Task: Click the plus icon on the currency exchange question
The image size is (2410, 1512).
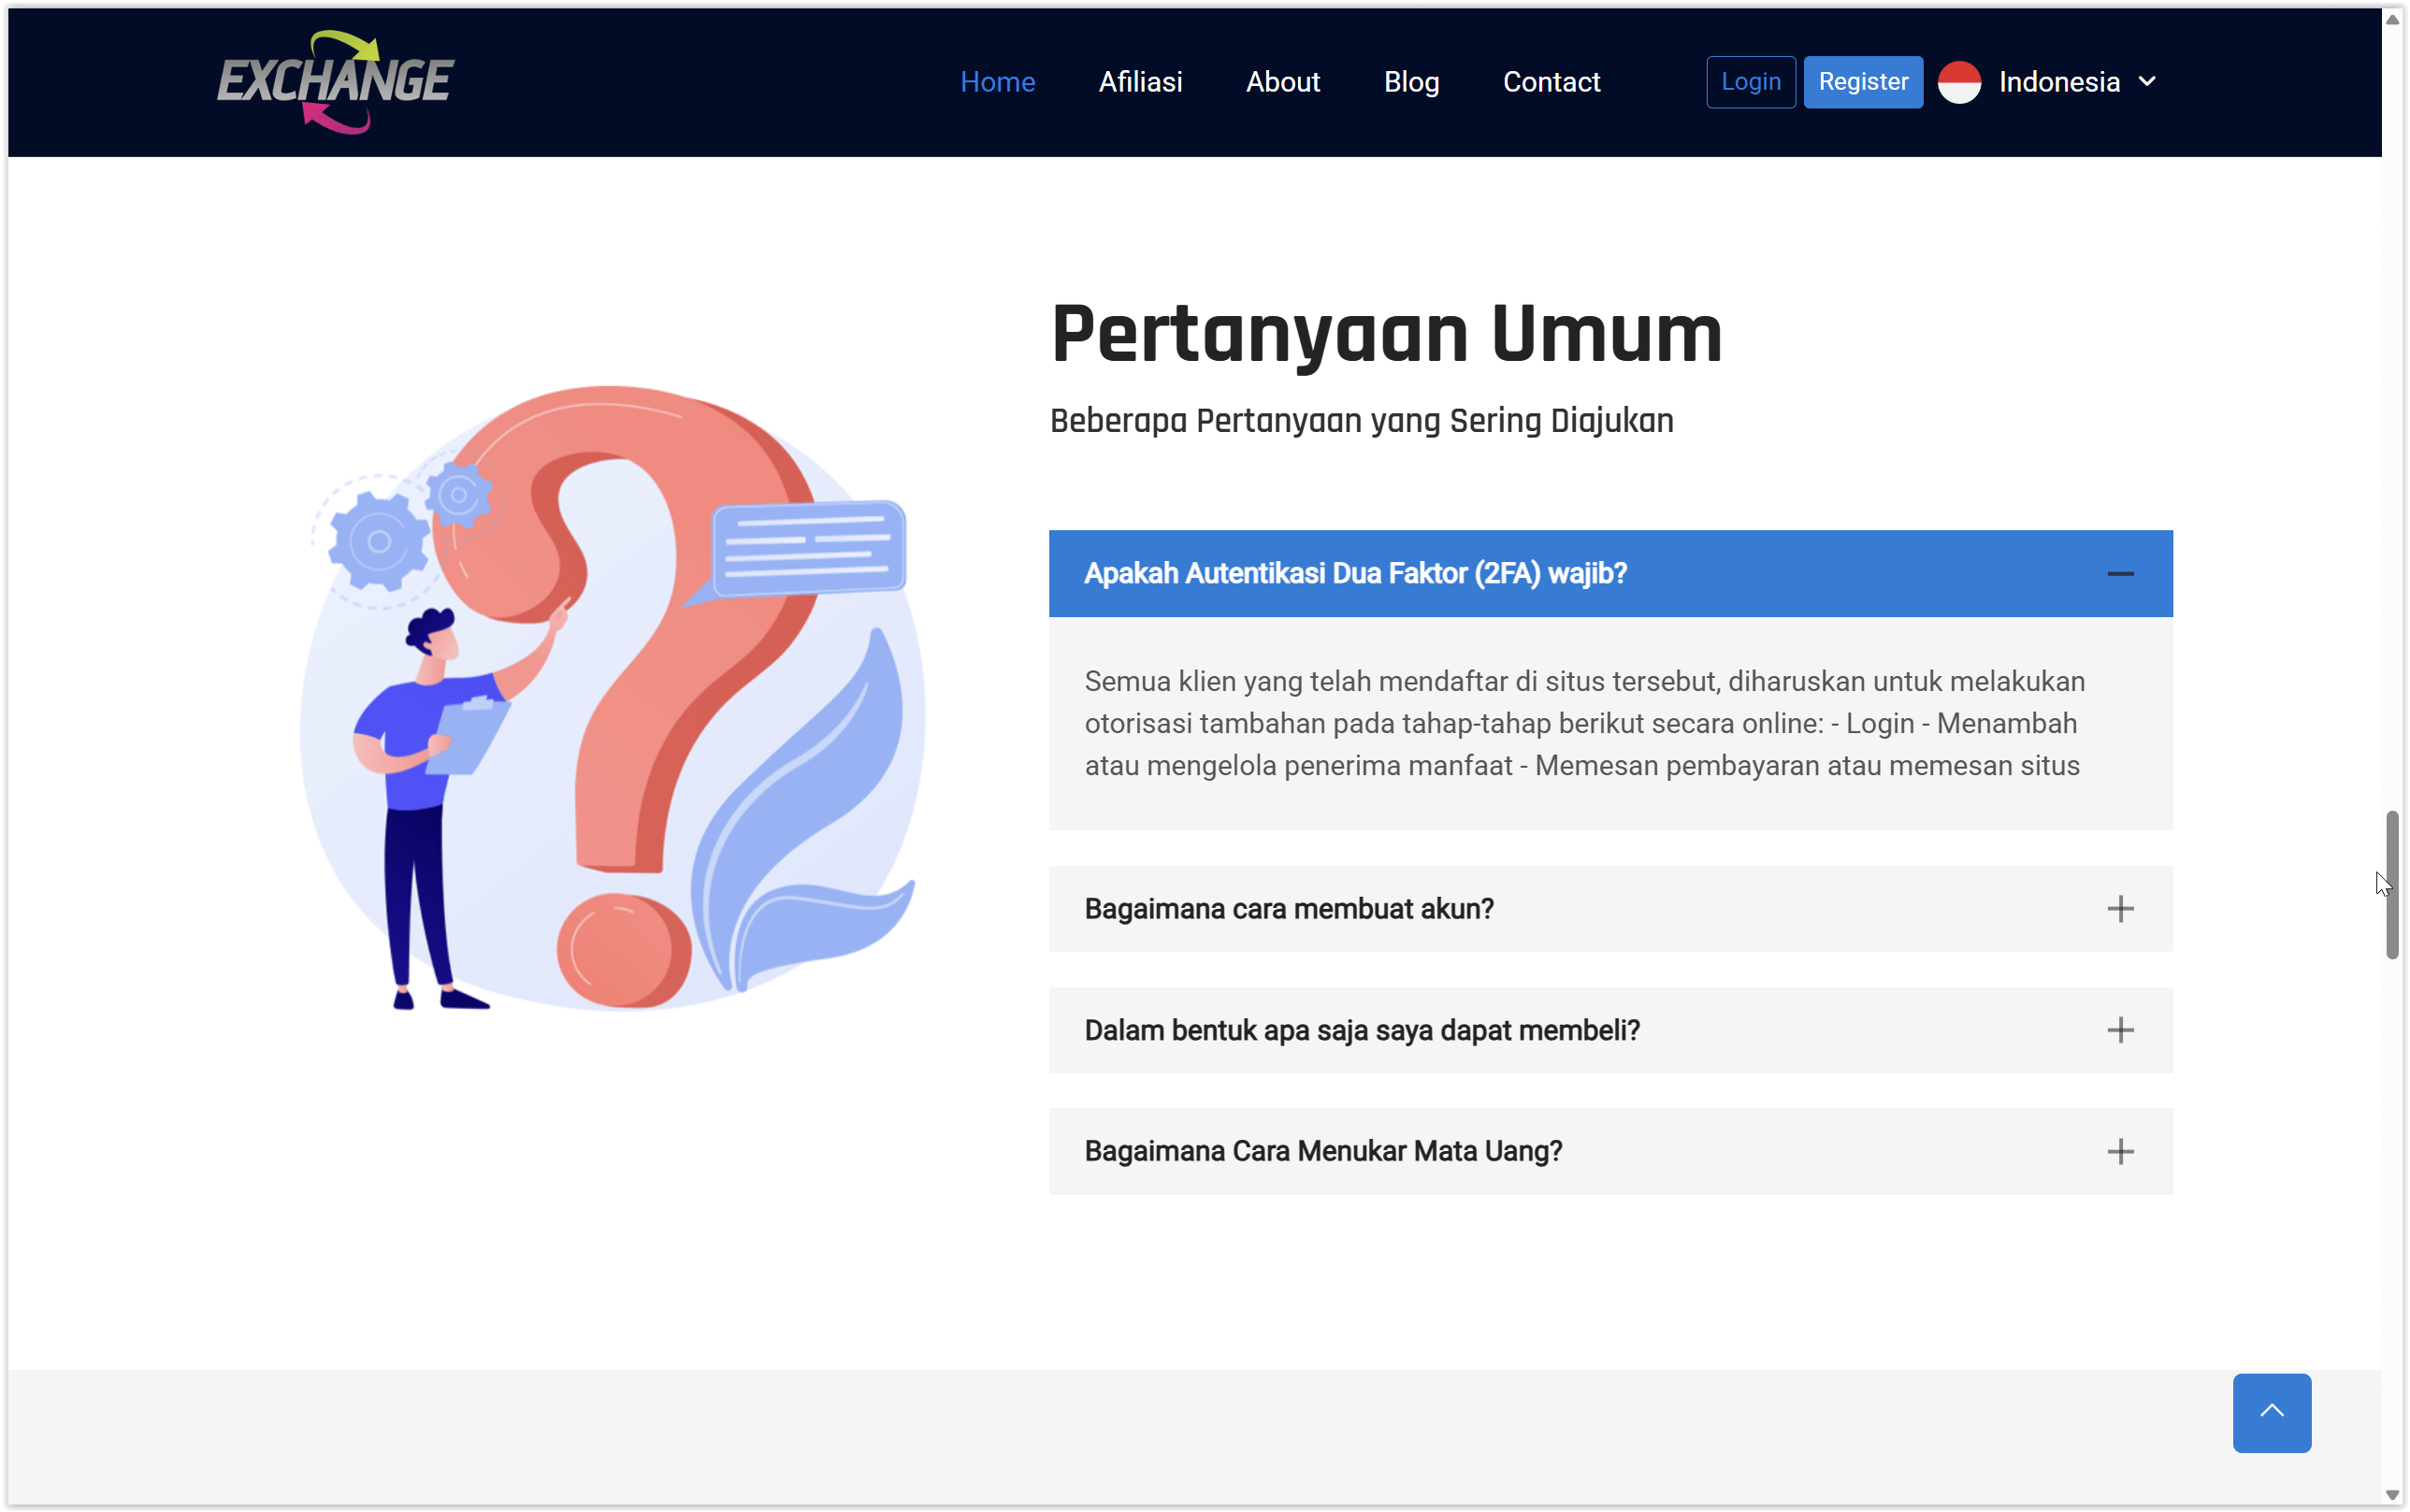Action: (2122, 1151)
